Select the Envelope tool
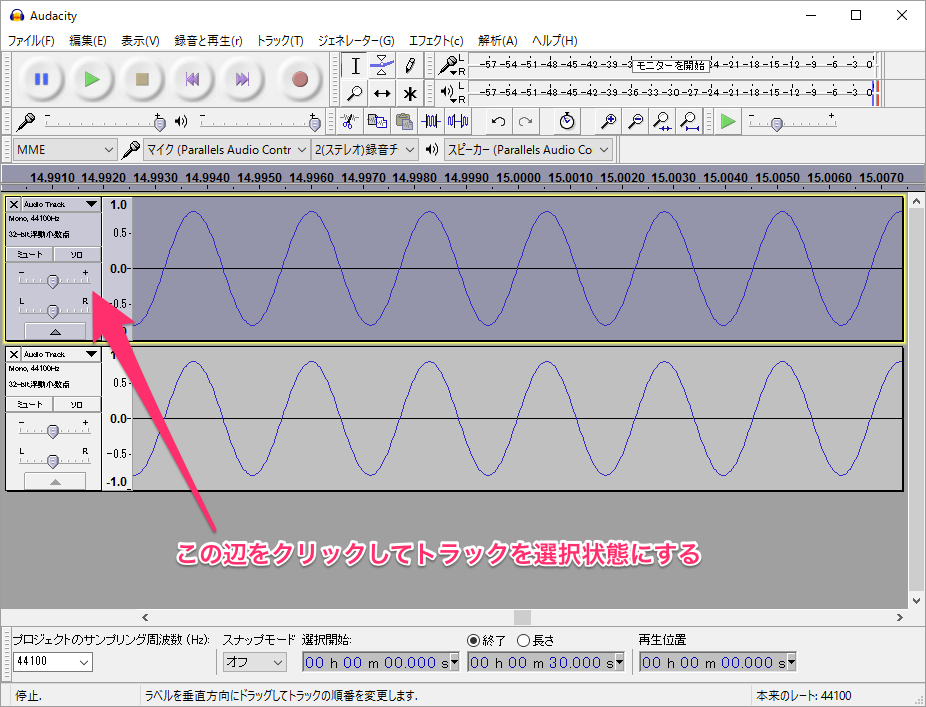Screen dimensions: 926x707 382,66
